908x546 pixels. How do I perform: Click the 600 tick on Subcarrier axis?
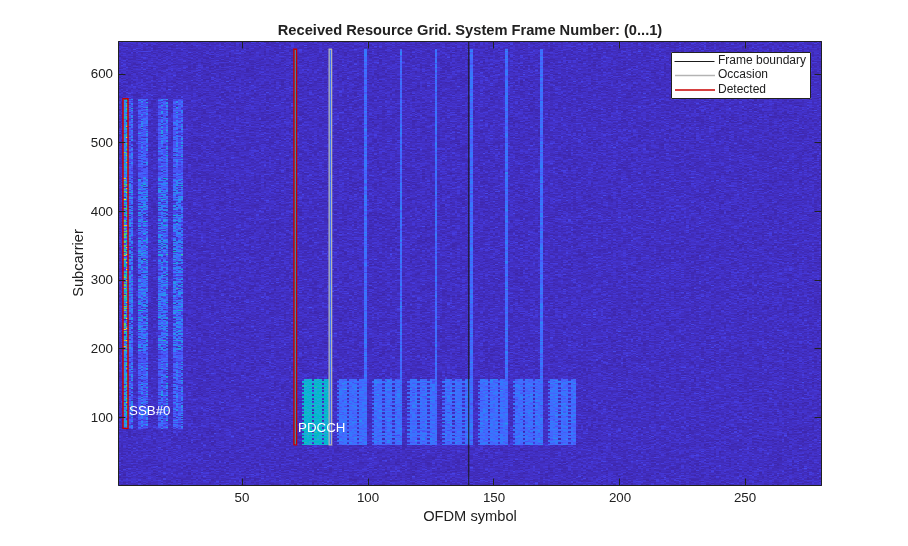[x=101, y=74]
